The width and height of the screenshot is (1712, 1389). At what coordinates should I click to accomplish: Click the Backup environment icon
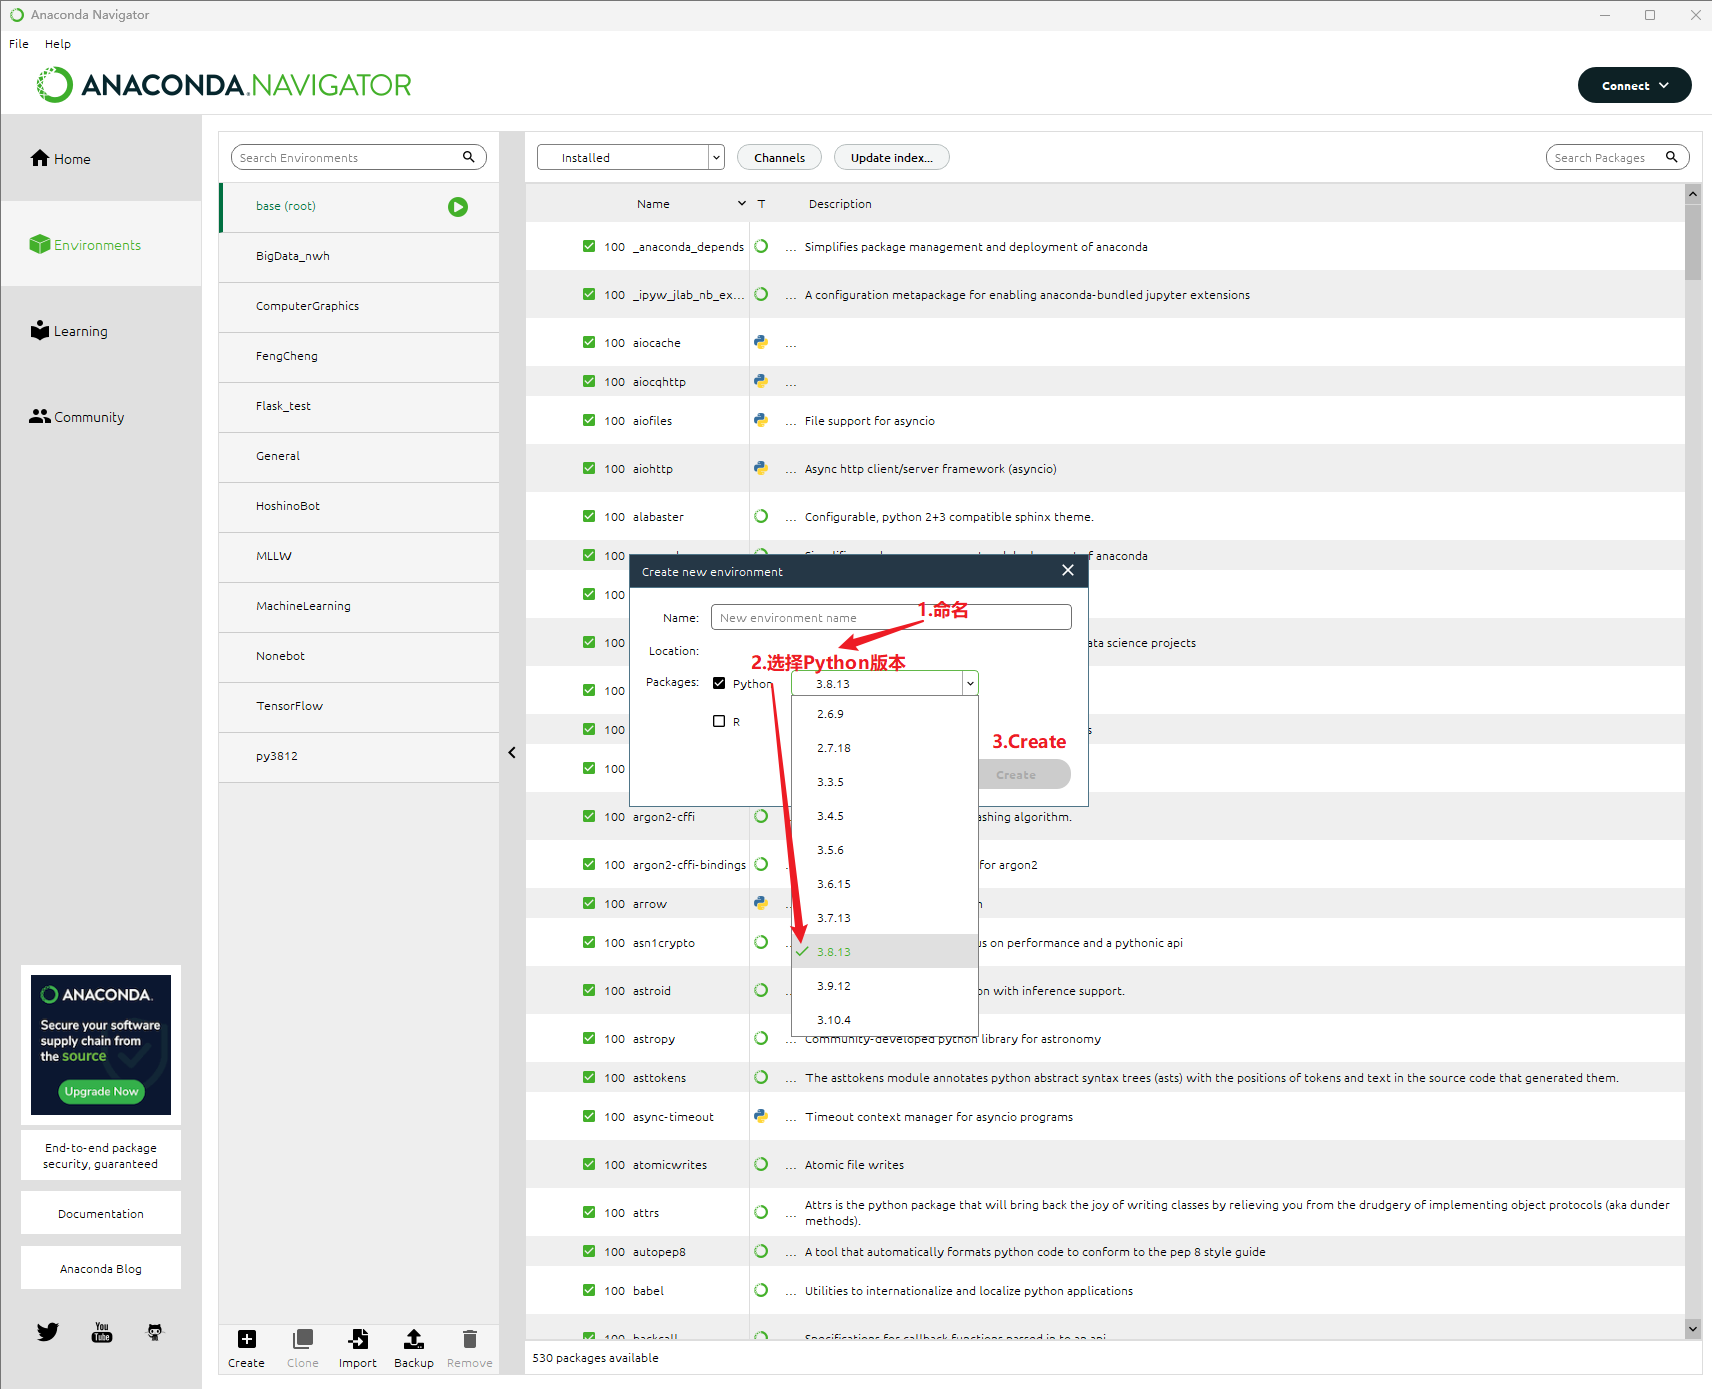tap(414, 1339)
